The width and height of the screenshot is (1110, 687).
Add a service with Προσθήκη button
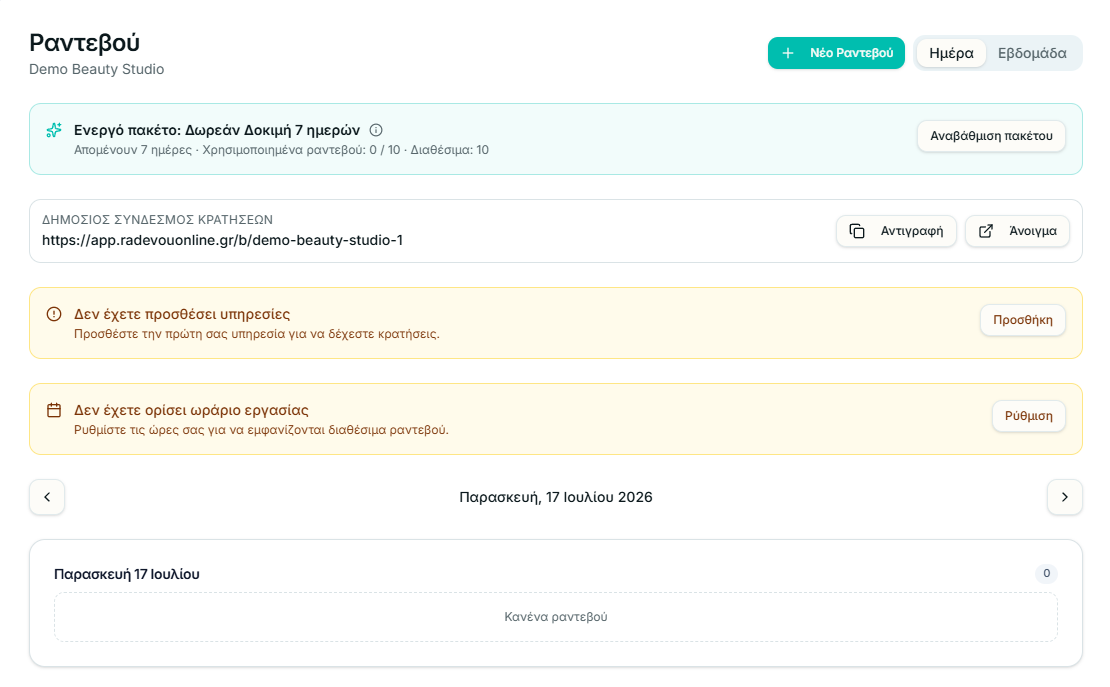1022,320
